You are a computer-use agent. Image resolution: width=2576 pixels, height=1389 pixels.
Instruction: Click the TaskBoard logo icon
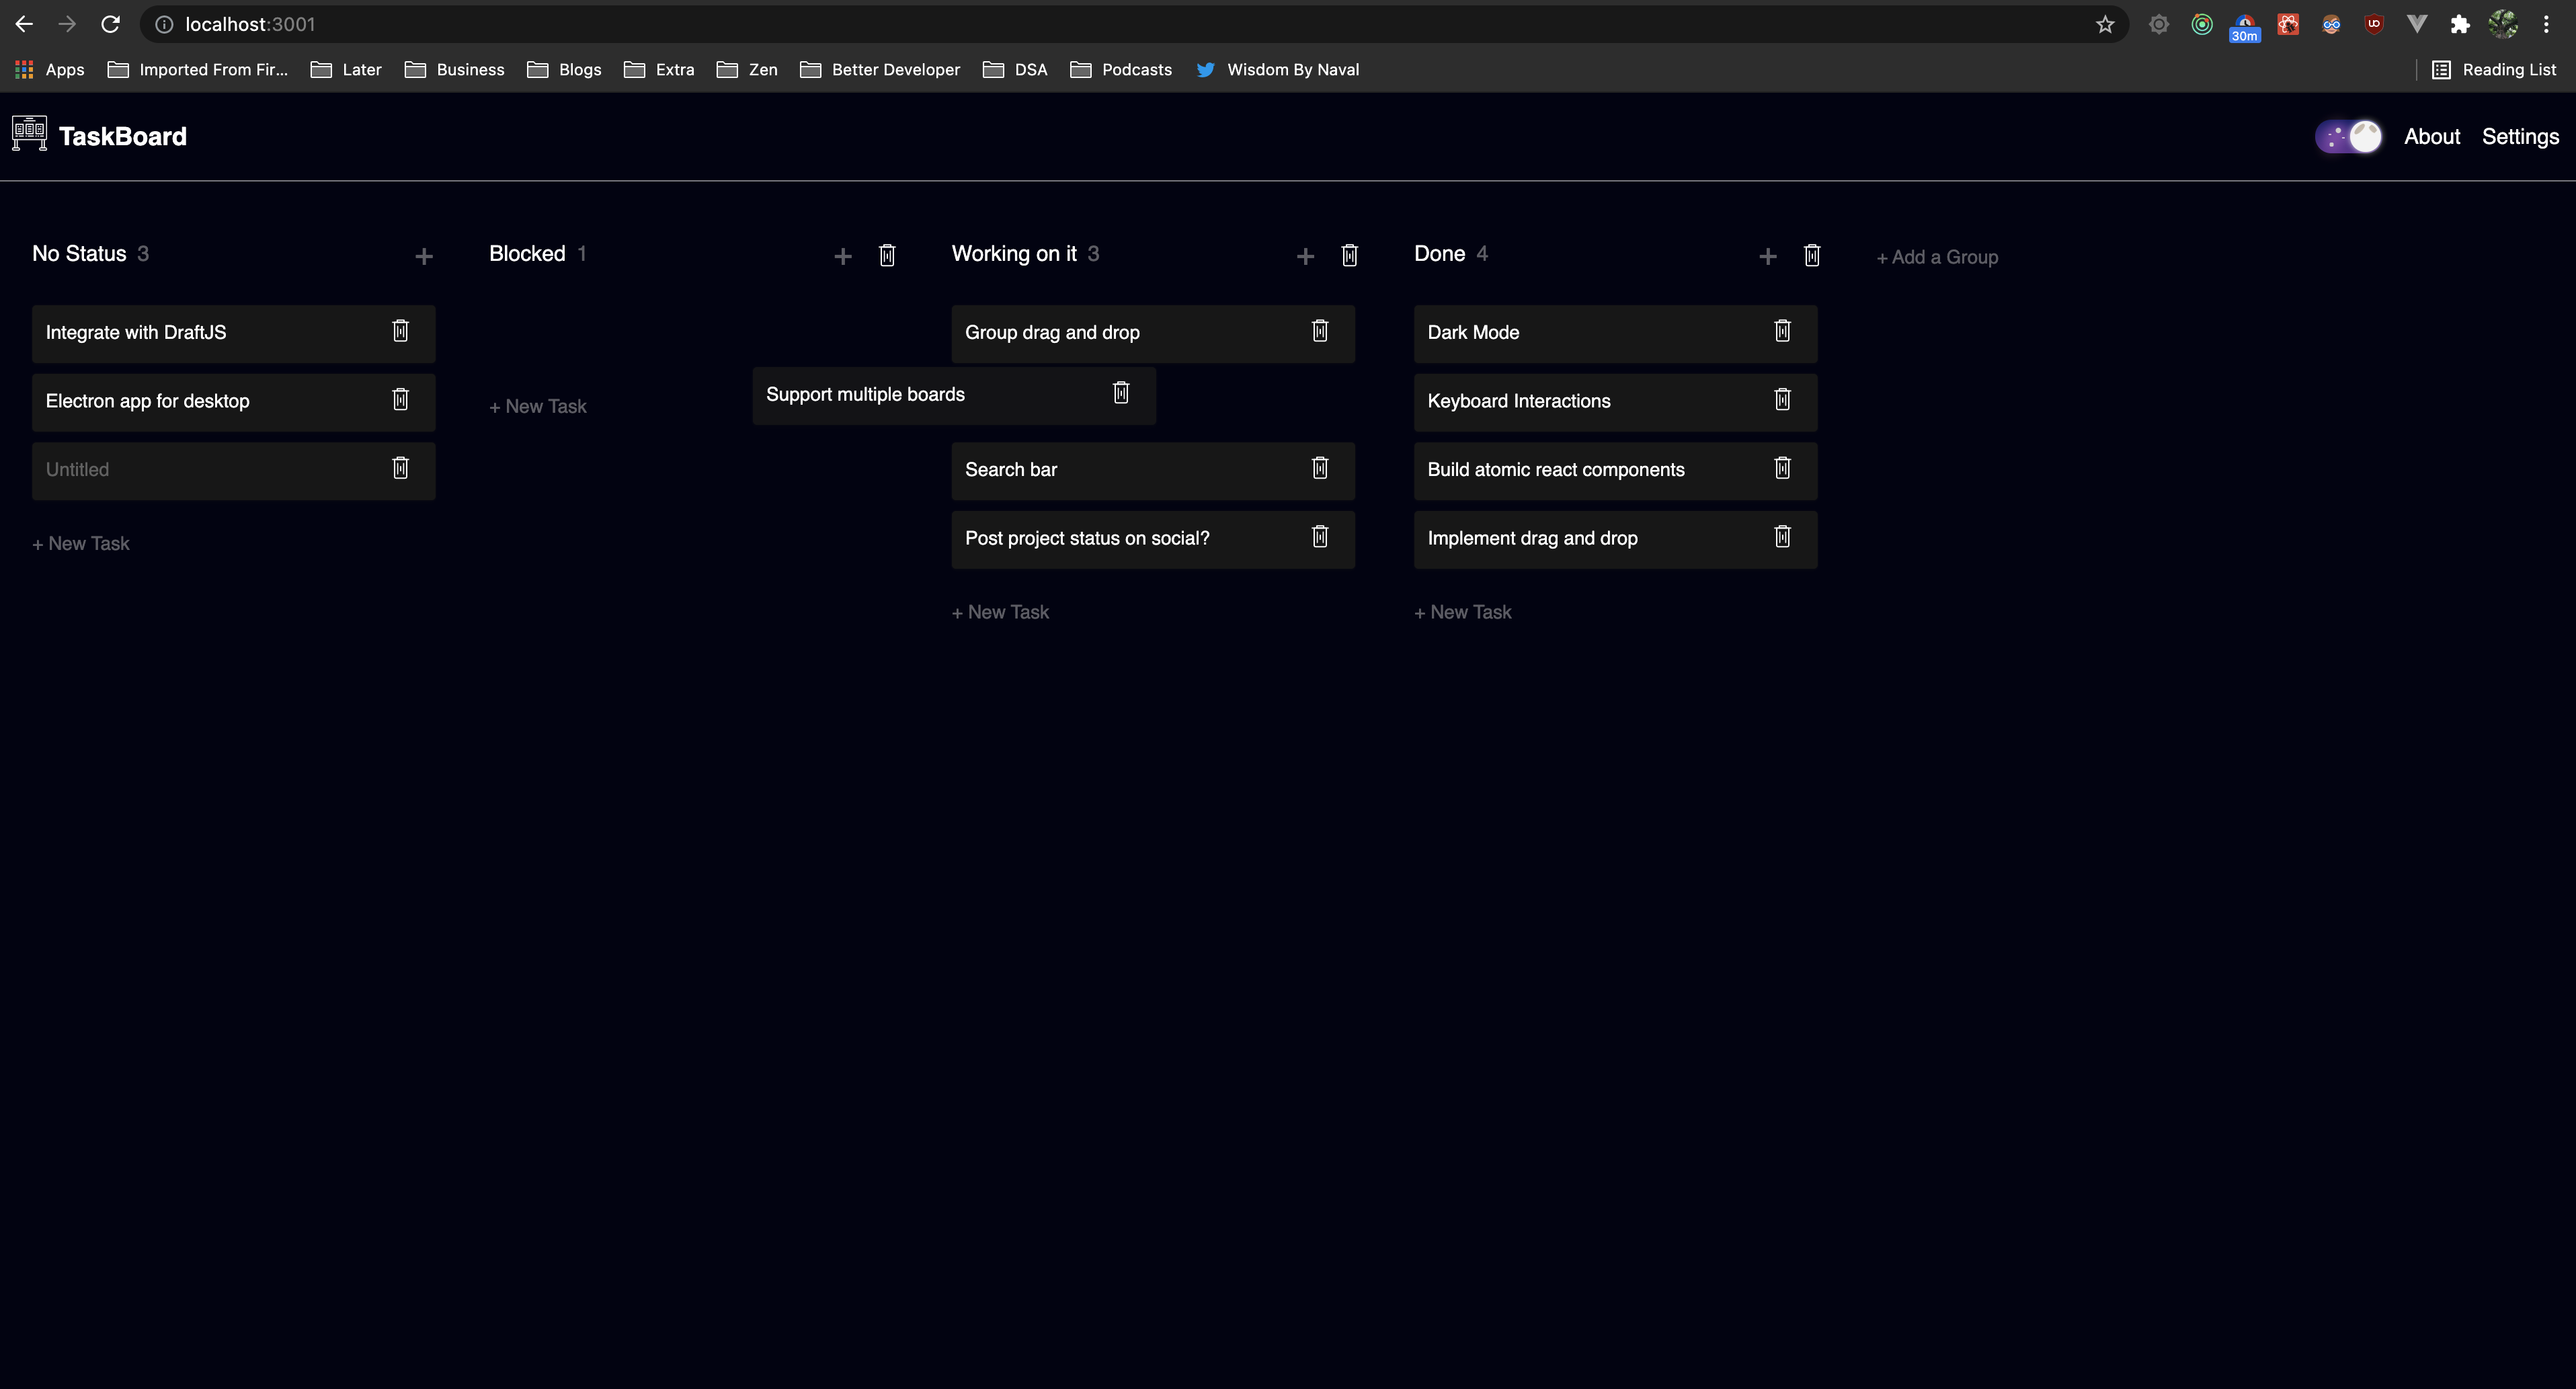29,134
